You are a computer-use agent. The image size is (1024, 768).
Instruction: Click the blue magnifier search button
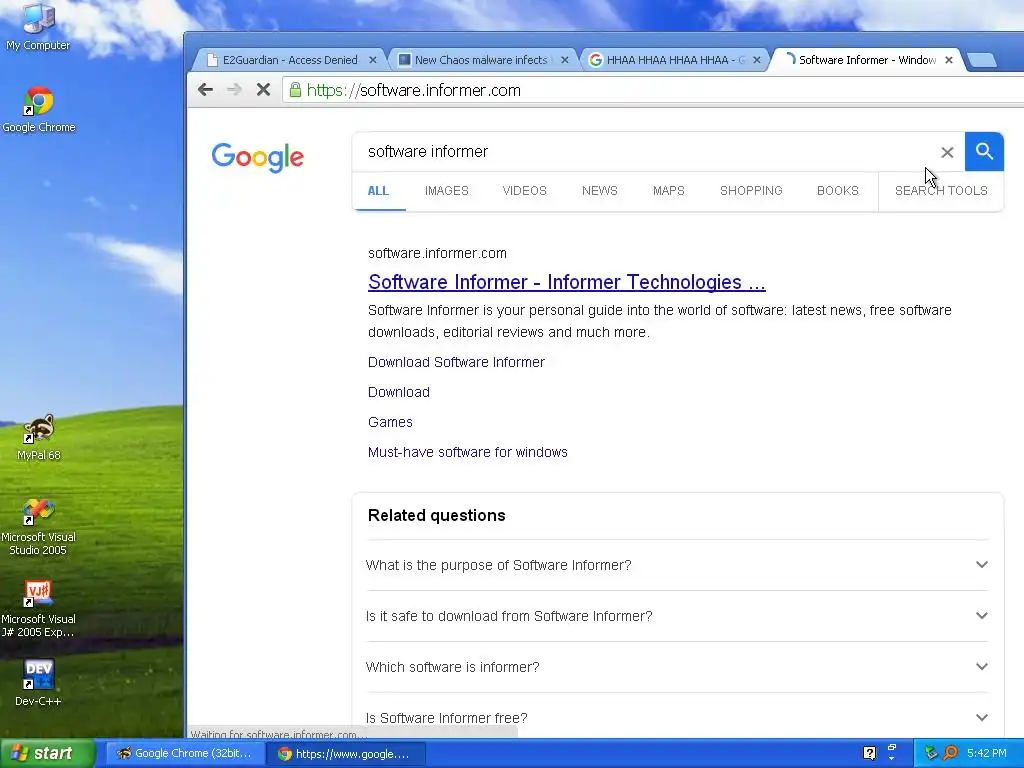click(984, 152)
